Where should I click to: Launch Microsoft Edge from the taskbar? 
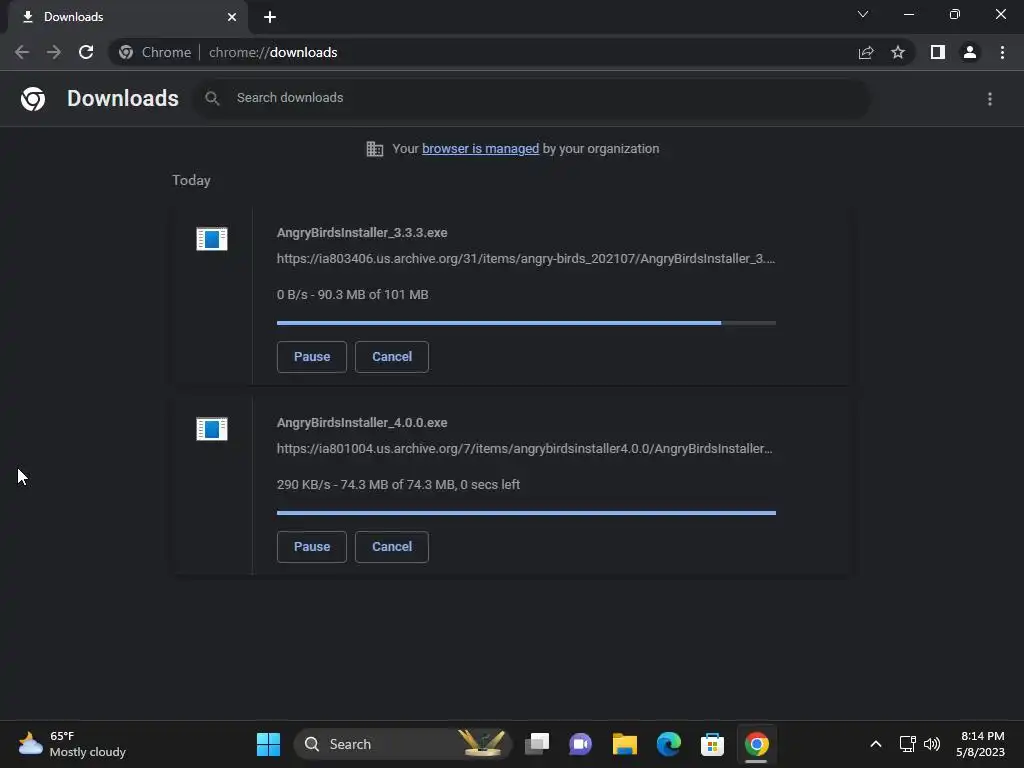[668, 744]
